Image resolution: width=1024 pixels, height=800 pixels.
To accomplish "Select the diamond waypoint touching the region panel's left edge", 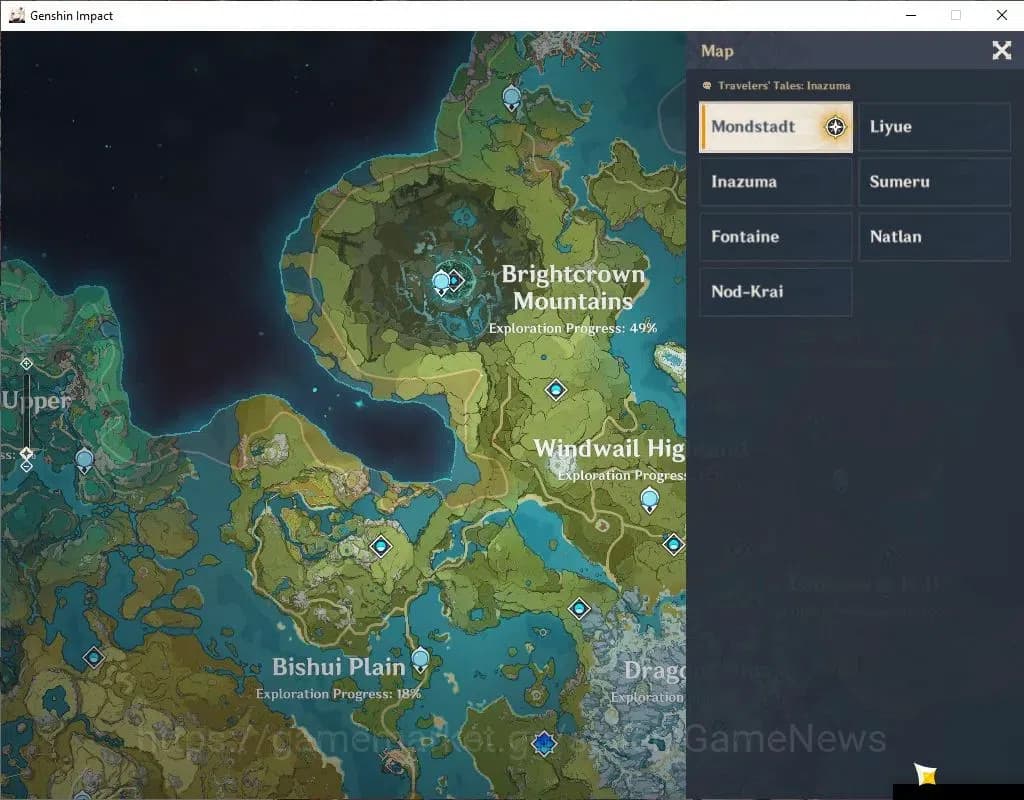I will [x=673, y=544].
